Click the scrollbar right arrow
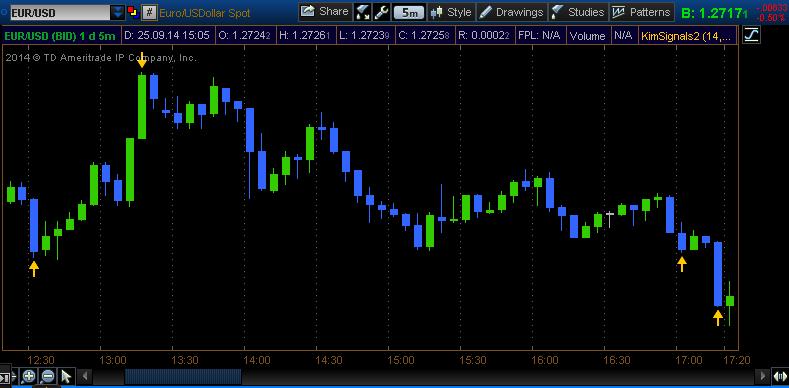This screenshot has width=789, height=388. point(764,376)
